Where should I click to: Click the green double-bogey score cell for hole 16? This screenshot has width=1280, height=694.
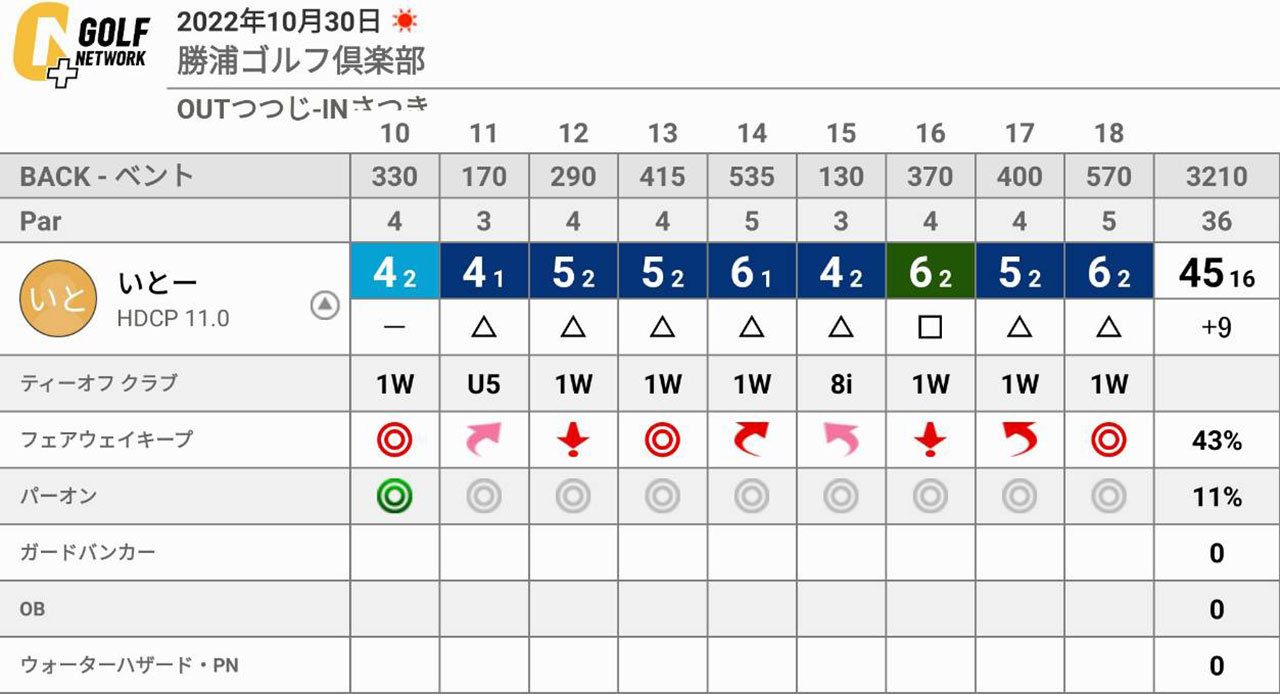[930, 271]
